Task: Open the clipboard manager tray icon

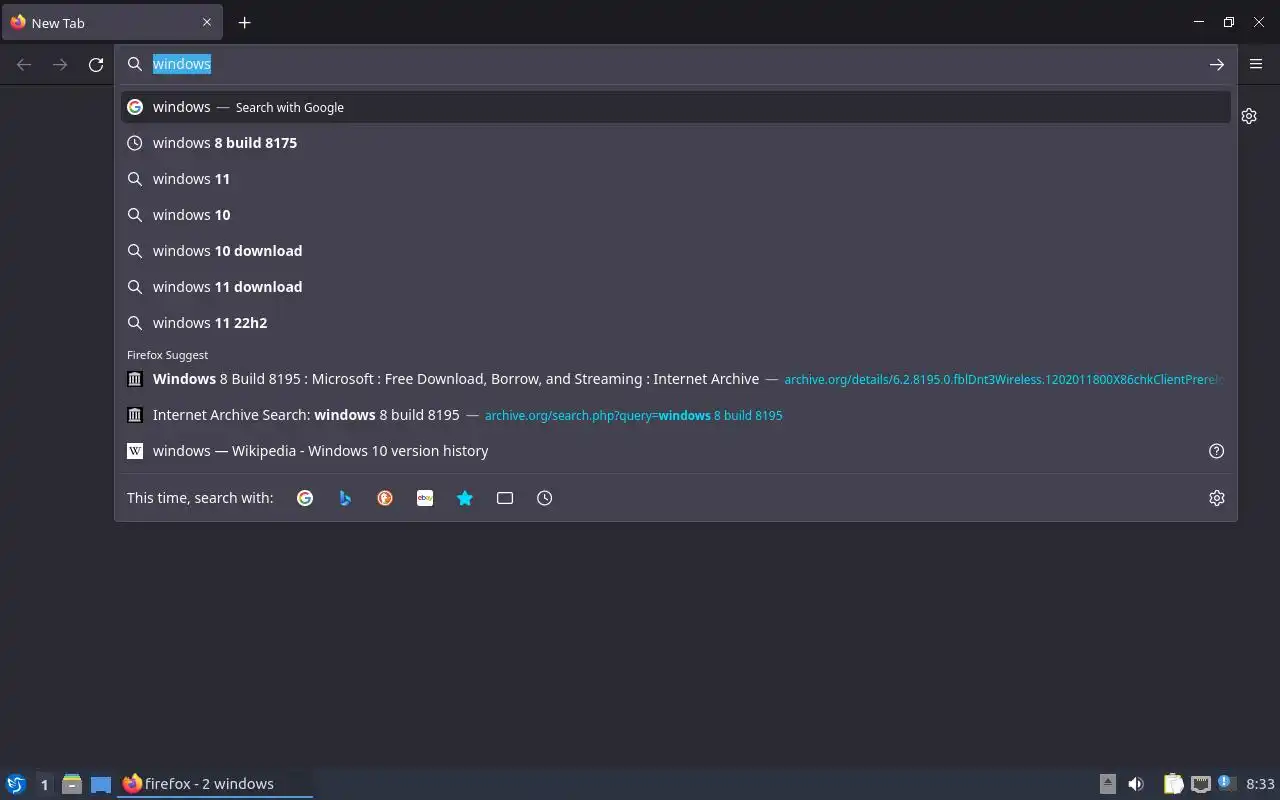Action: 1173,784
